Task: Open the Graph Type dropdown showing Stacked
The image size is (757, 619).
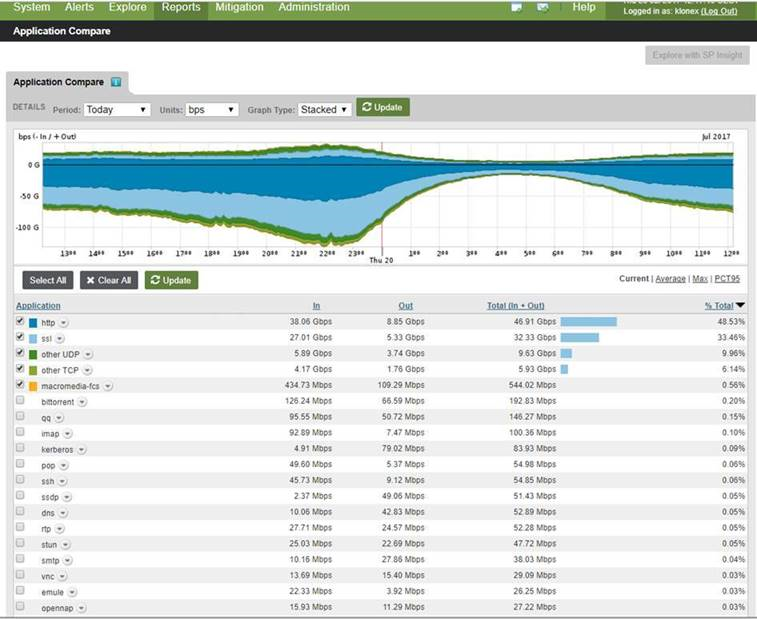Action: (325, 109)
